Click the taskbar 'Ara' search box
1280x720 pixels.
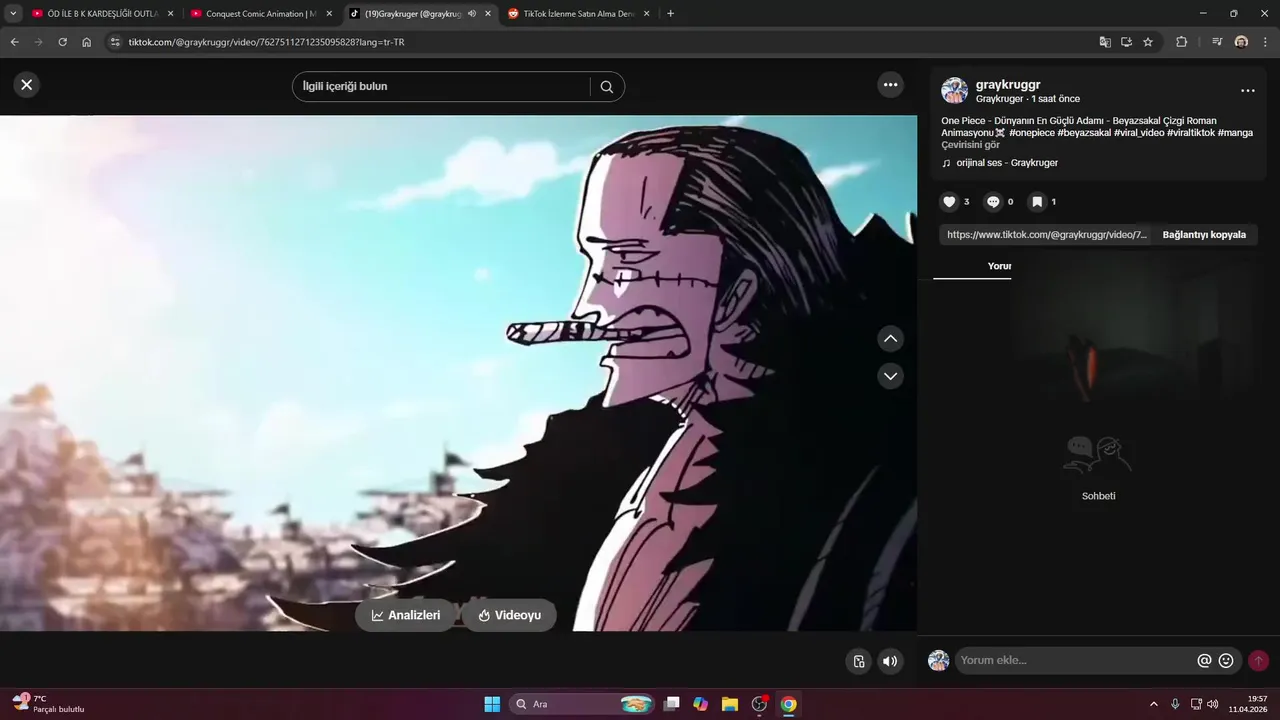(584, 704)
